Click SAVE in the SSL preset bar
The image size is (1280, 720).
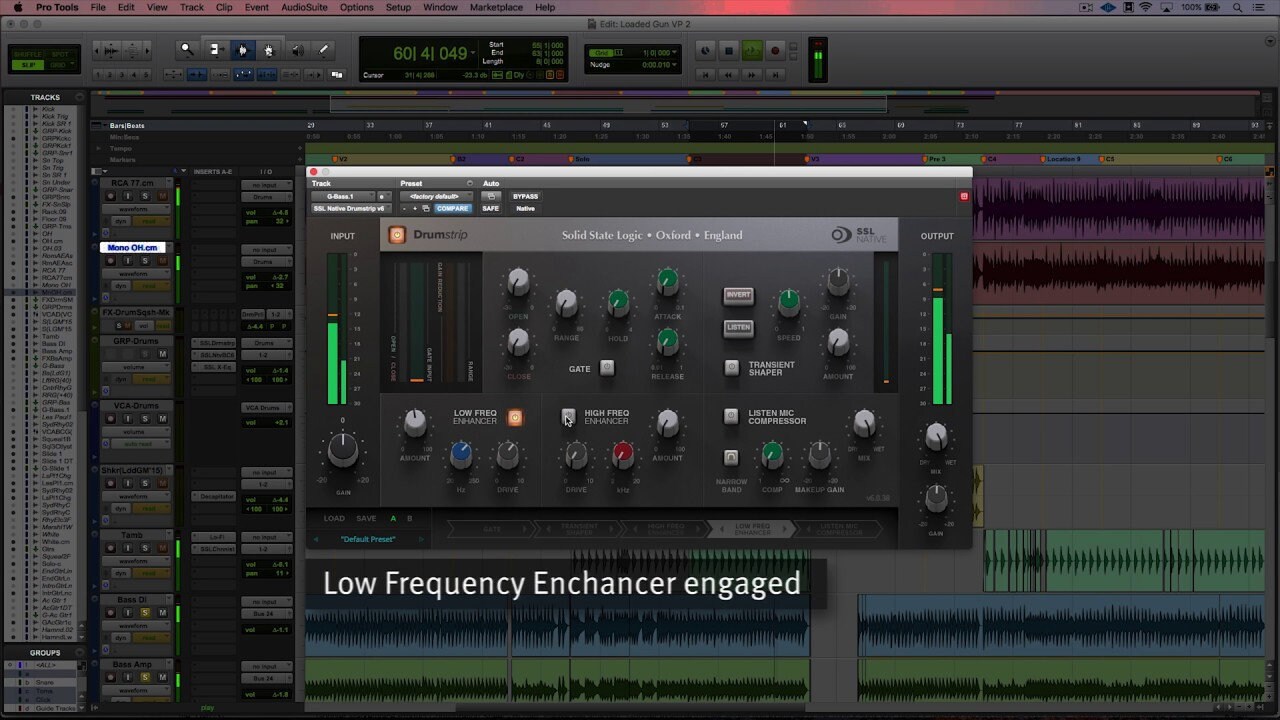[x=366, y=519]
